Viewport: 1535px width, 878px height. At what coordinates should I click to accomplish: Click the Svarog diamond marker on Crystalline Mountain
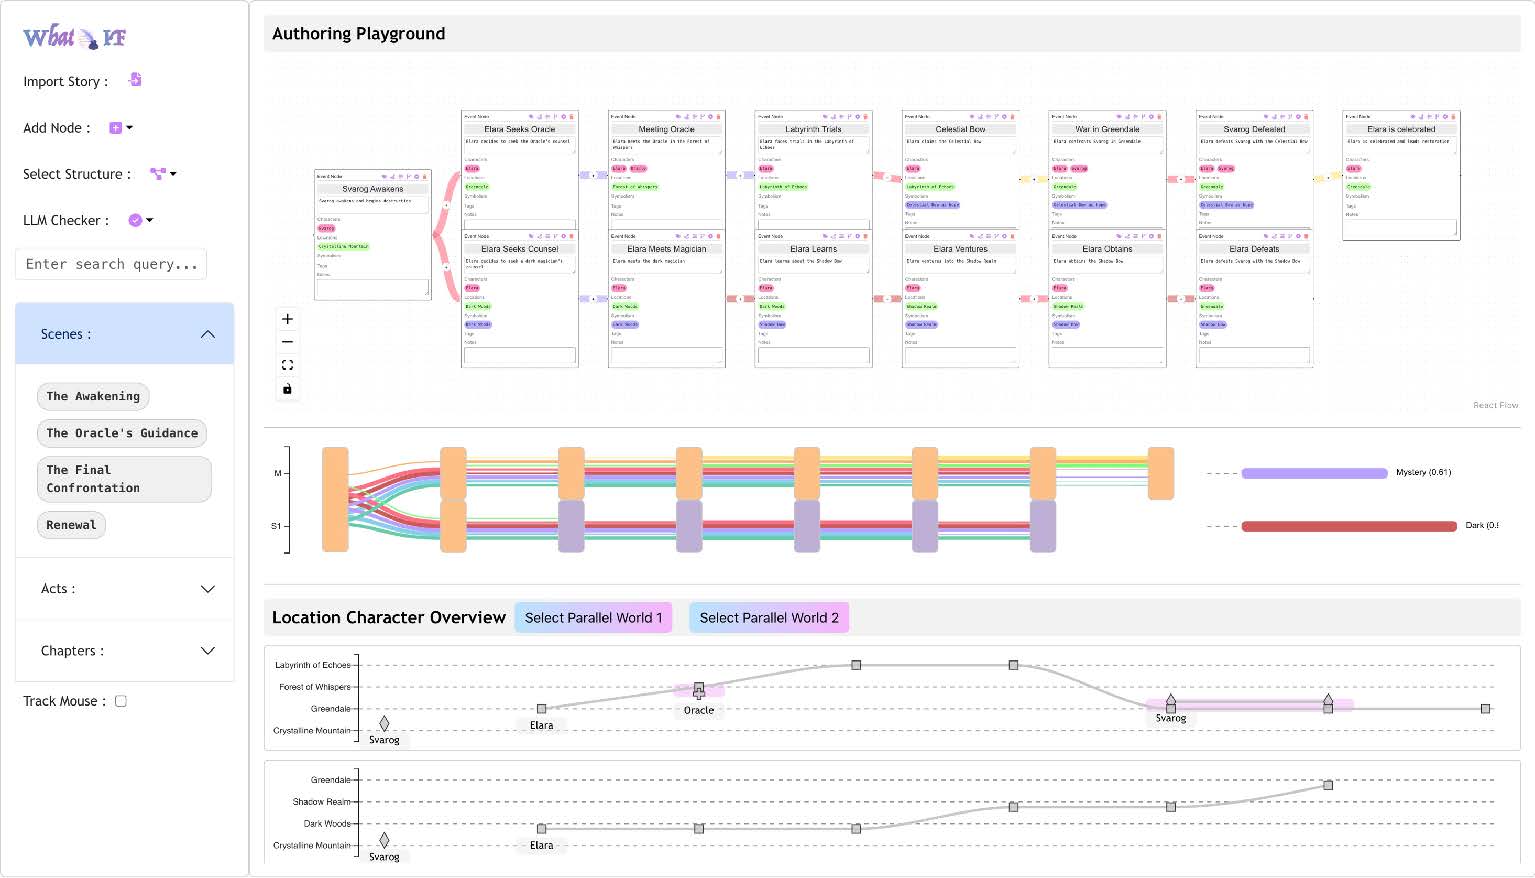tap(384, 723)
